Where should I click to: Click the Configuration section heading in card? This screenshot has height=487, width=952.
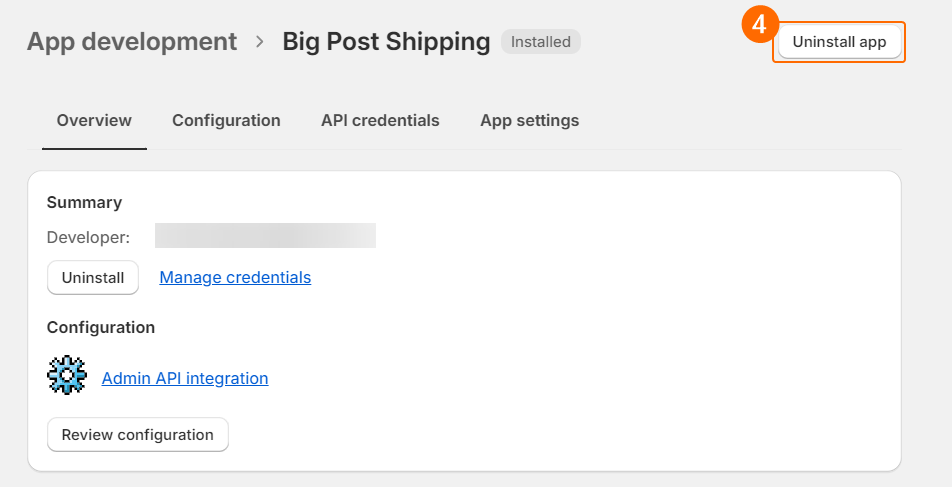pos(100,327)
